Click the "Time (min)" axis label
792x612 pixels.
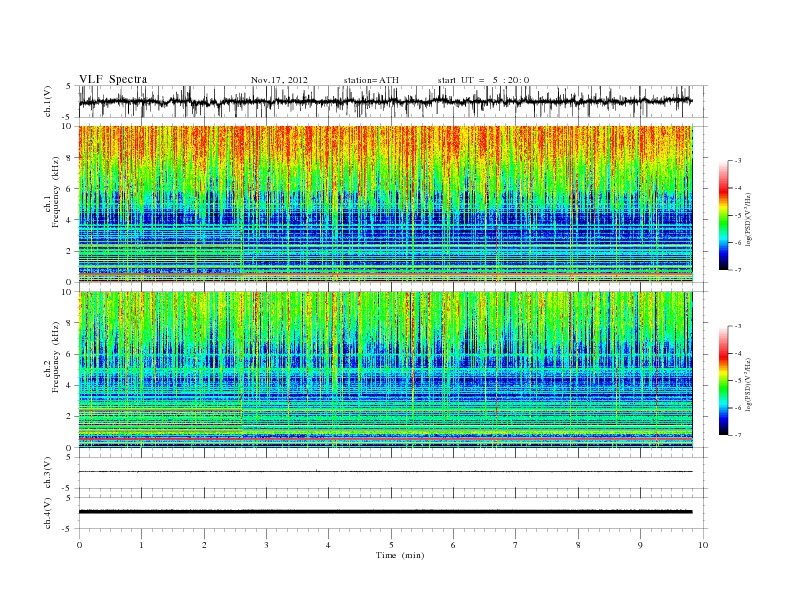400,555
